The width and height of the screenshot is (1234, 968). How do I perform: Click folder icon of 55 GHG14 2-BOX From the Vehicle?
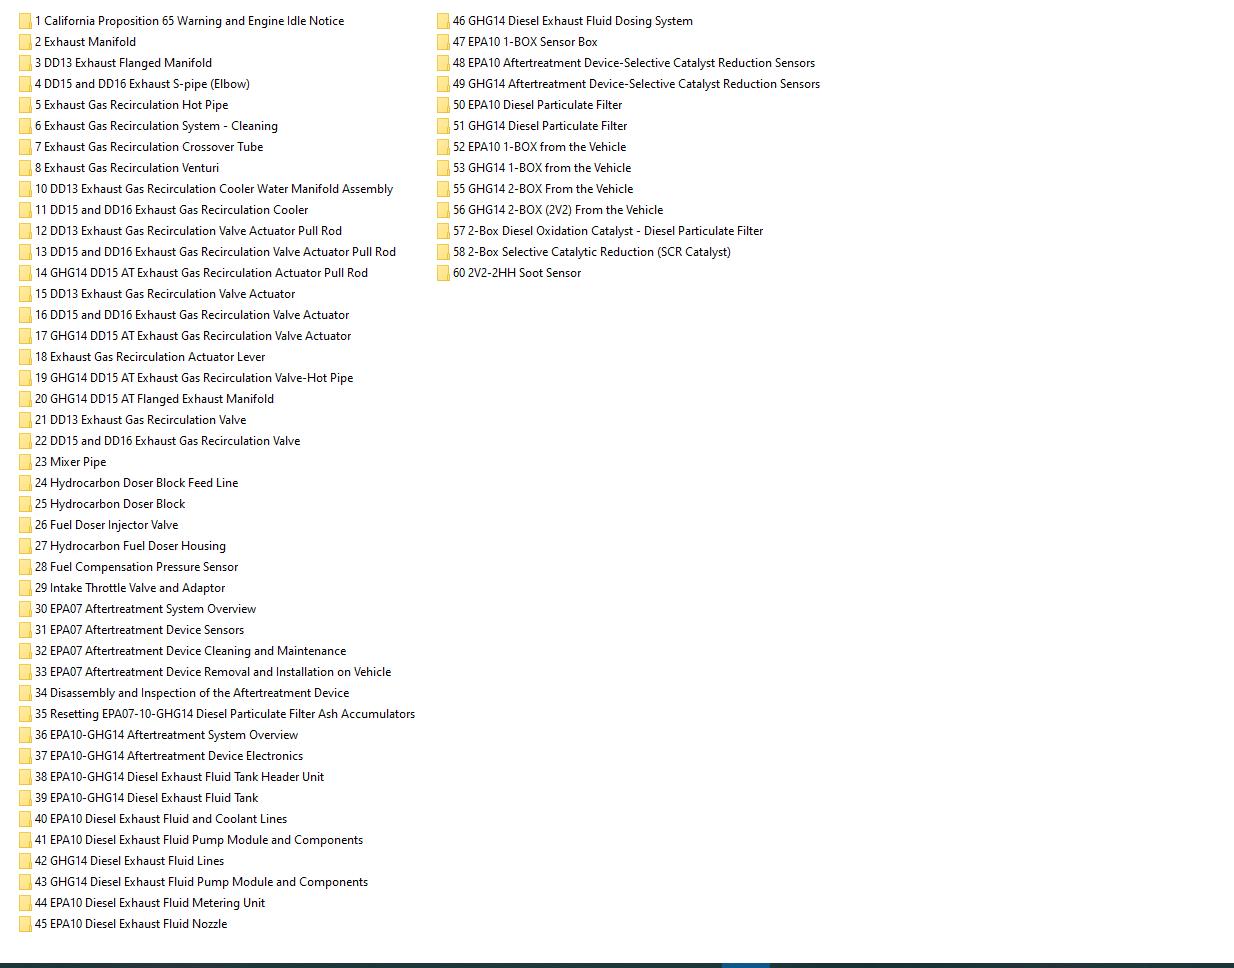[443, 189]
